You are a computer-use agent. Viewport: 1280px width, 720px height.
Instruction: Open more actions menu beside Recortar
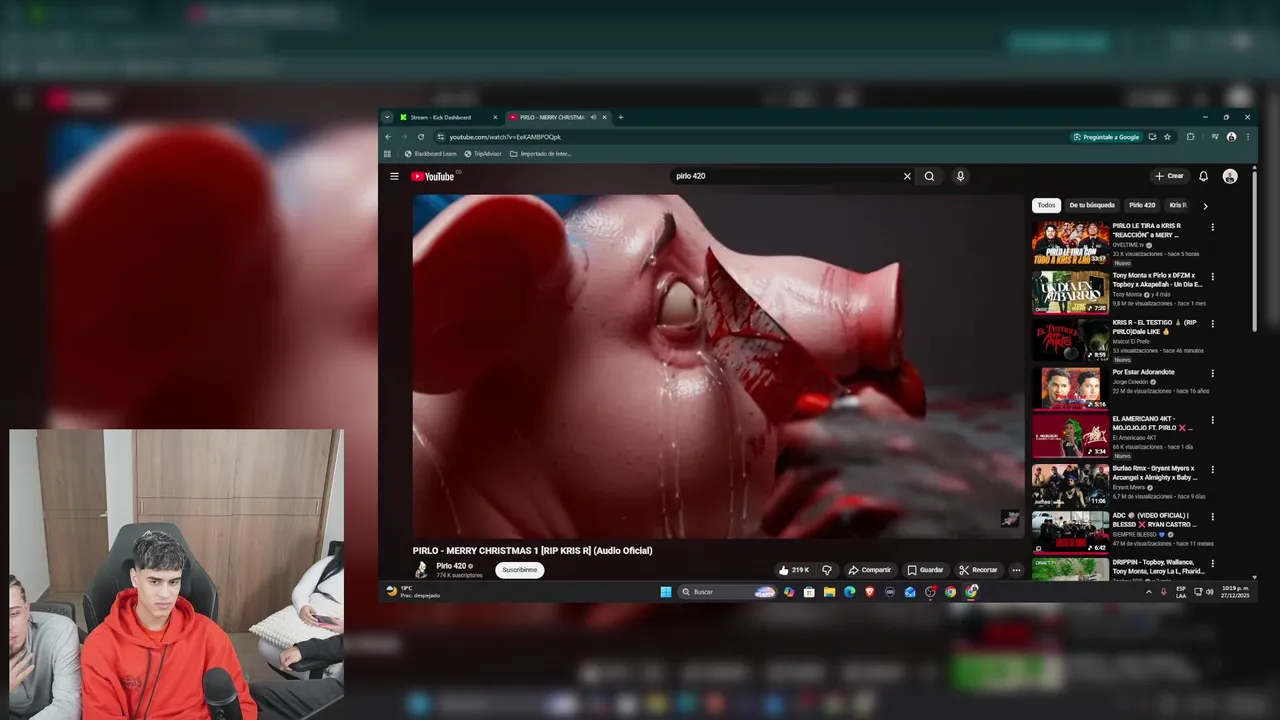click(x=1016, y=570)
